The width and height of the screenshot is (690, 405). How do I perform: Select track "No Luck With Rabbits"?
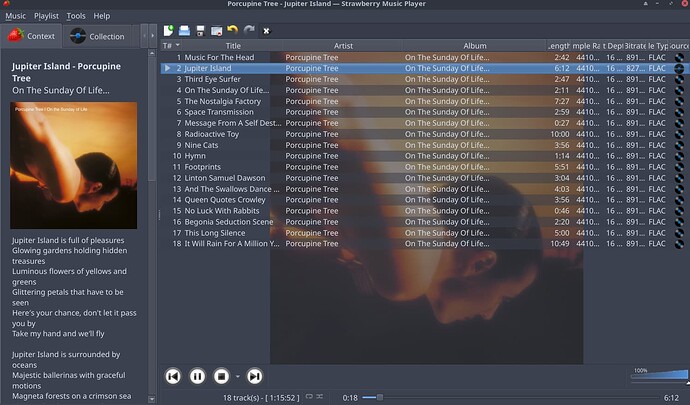[222, 210]
